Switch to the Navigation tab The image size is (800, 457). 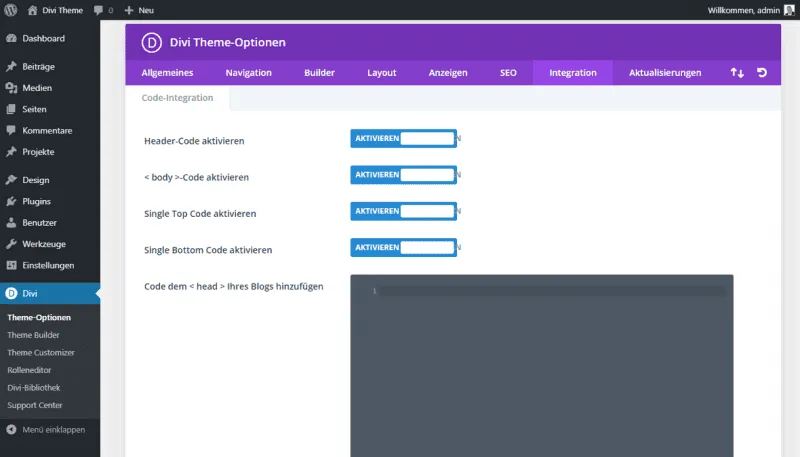(x=248, y=72)
